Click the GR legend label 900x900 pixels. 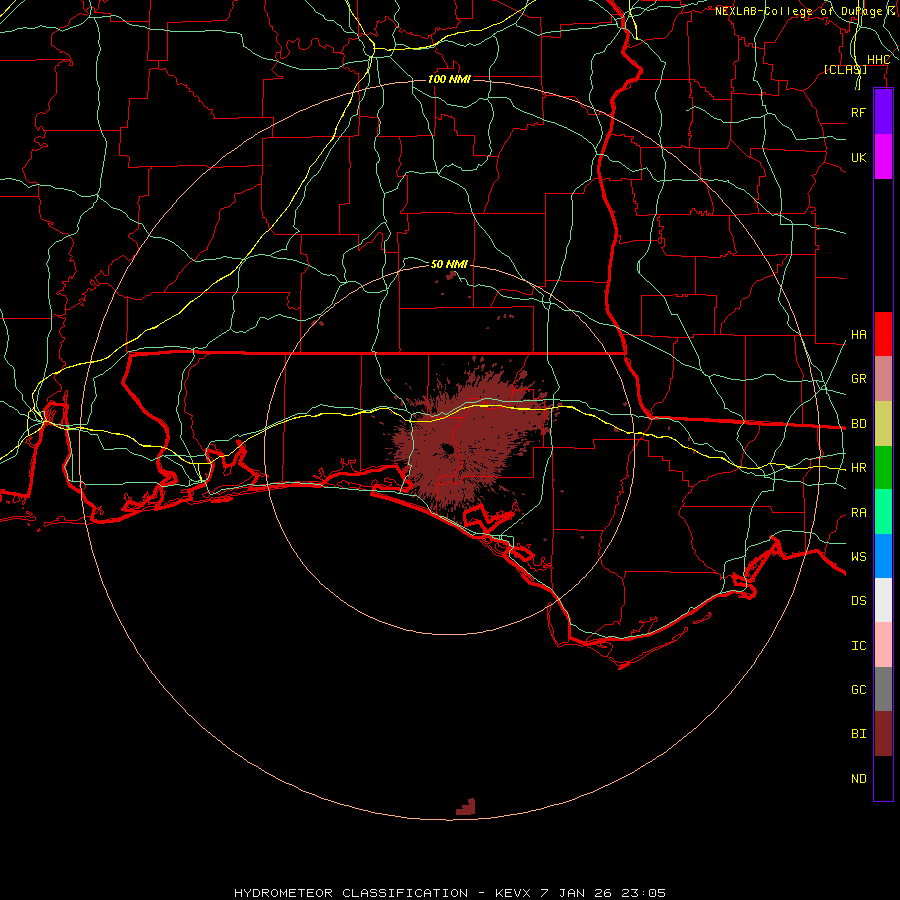[x=858, y=379]
